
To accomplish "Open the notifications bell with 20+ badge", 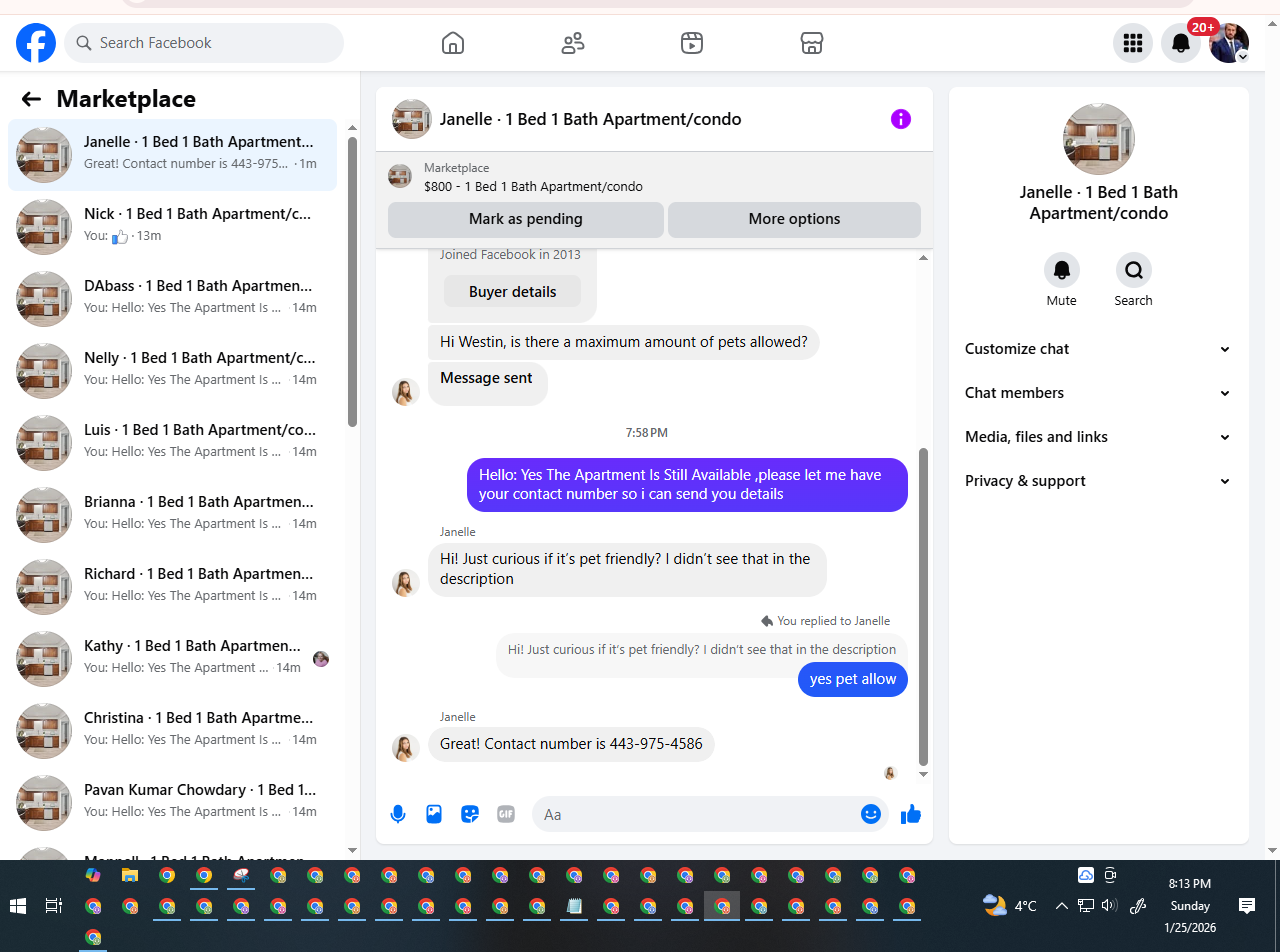I will click(x=1181, y=43).
